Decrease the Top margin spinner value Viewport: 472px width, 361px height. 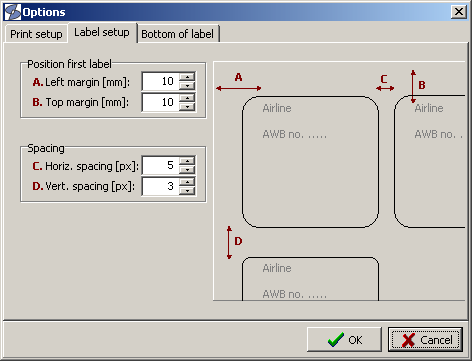click(187, 107)
